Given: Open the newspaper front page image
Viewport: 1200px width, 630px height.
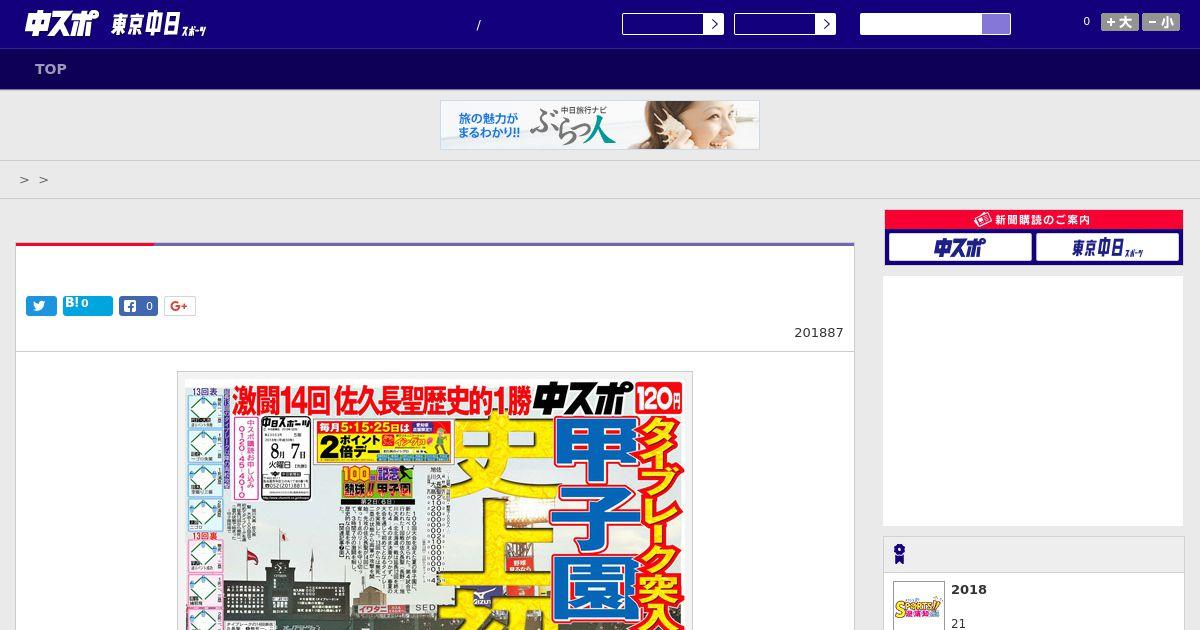Looking at the screenshot, I should click(x=435, y=501).
